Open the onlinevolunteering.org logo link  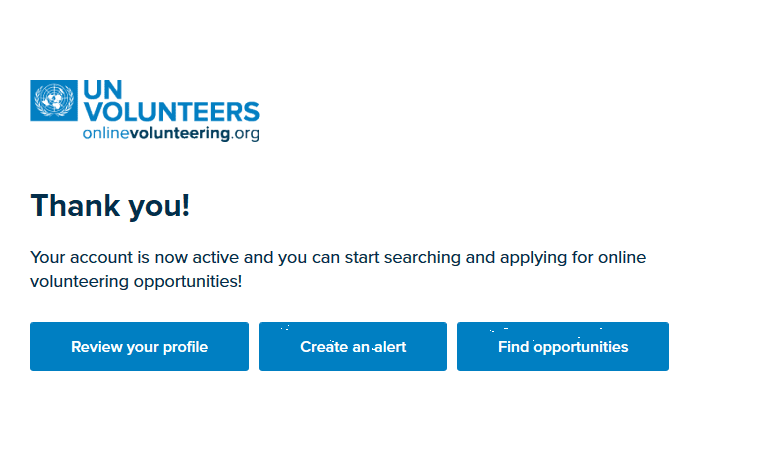coord(170,133)
